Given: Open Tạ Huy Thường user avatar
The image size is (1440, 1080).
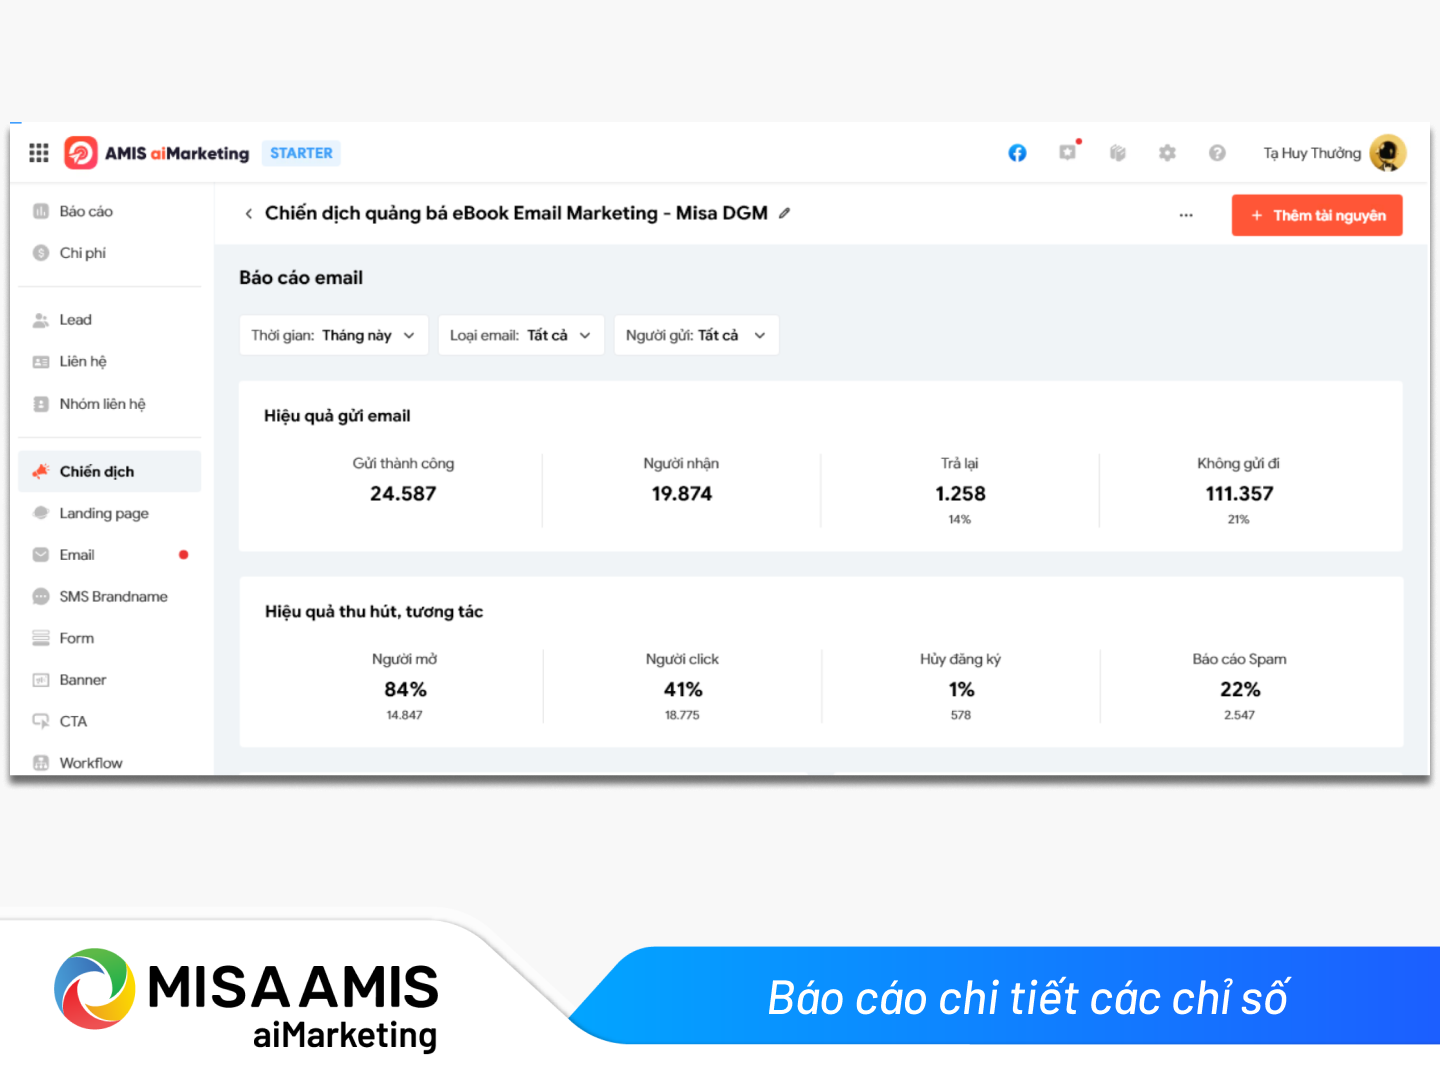Looking at the screenshot, I should [x=1387, y=153].
